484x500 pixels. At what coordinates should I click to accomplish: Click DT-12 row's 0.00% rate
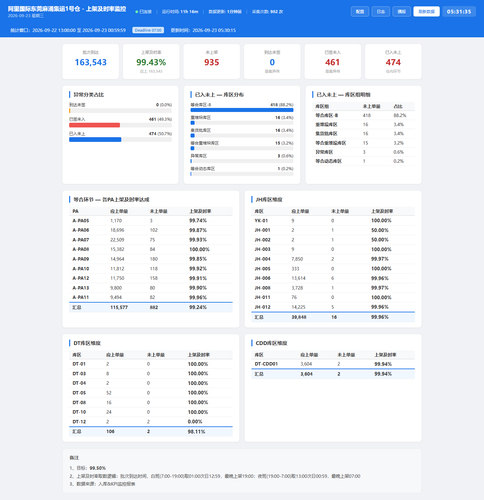coord(195,421)
